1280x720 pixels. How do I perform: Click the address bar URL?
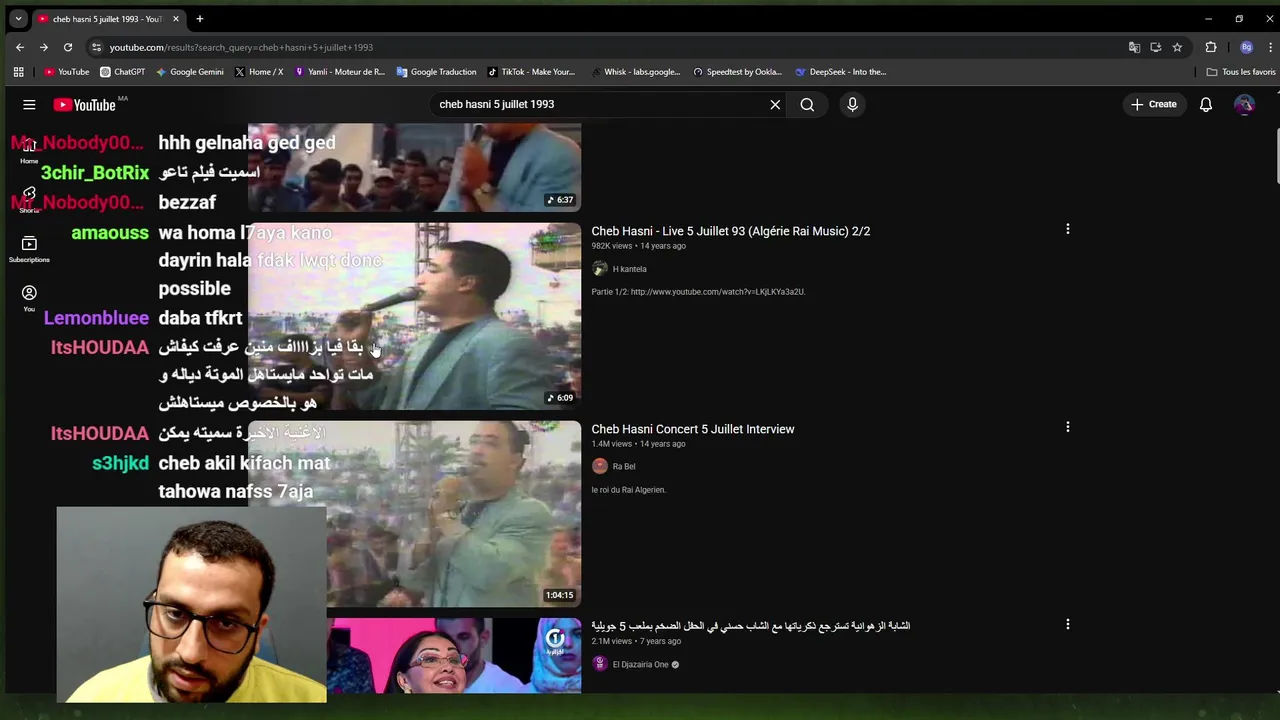coord(241,47)
